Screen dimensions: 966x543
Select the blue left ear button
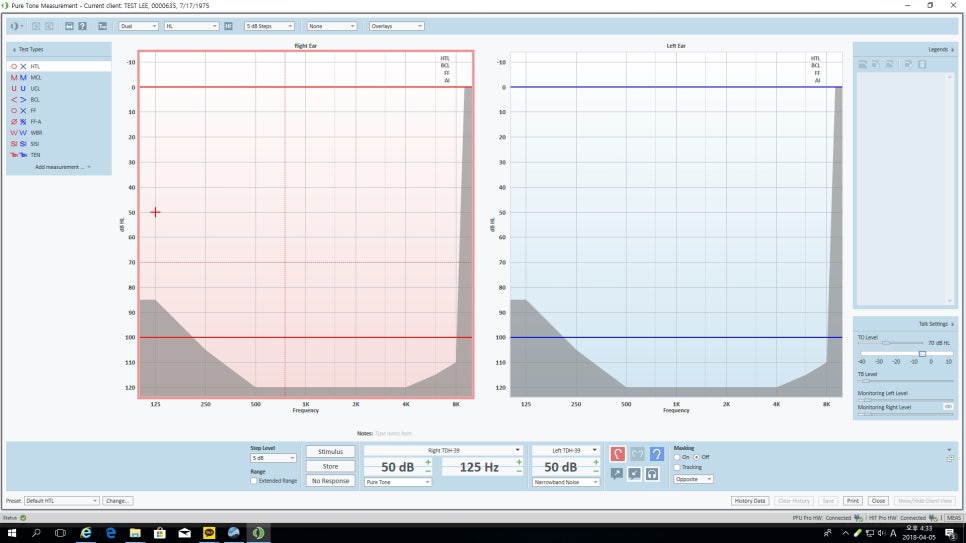657,454
